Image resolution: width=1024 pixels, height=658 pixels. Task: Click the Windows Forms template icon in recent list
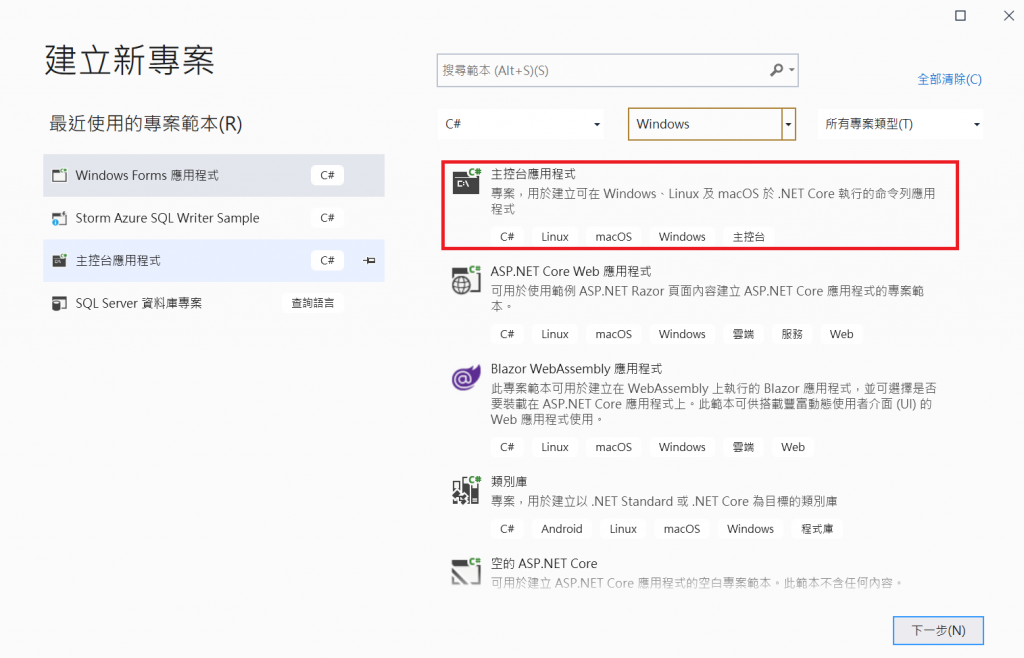(x=59, y=175)
